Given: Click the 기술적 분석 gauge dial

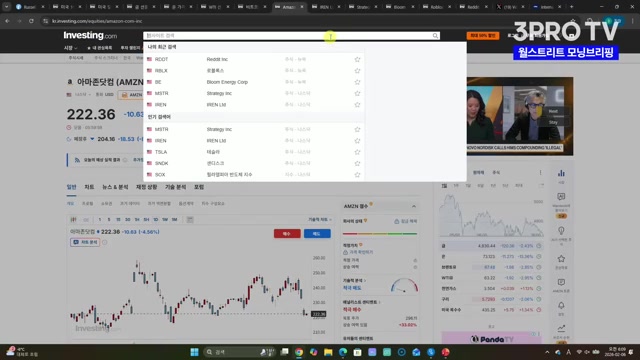Looking at the screenshot, I should [404, 285].
